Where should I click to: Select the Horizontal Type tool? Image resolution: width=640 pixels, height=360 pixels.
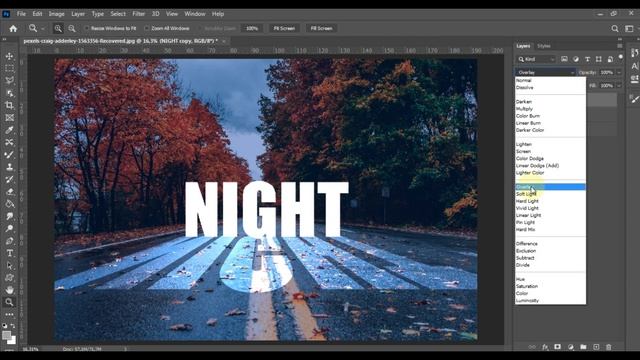9,253
